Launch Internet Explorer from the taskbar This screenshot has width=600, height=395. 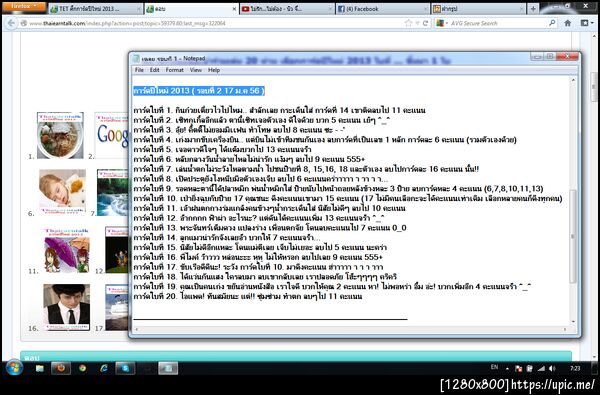pos(103,368)
